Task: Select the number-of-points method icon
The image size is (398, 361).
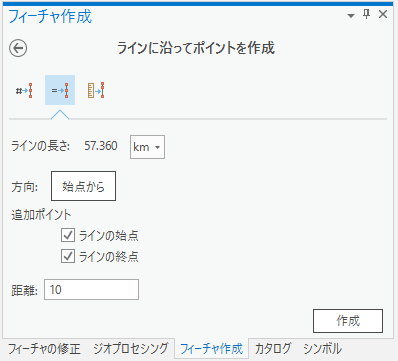Action: click(24, 90)
